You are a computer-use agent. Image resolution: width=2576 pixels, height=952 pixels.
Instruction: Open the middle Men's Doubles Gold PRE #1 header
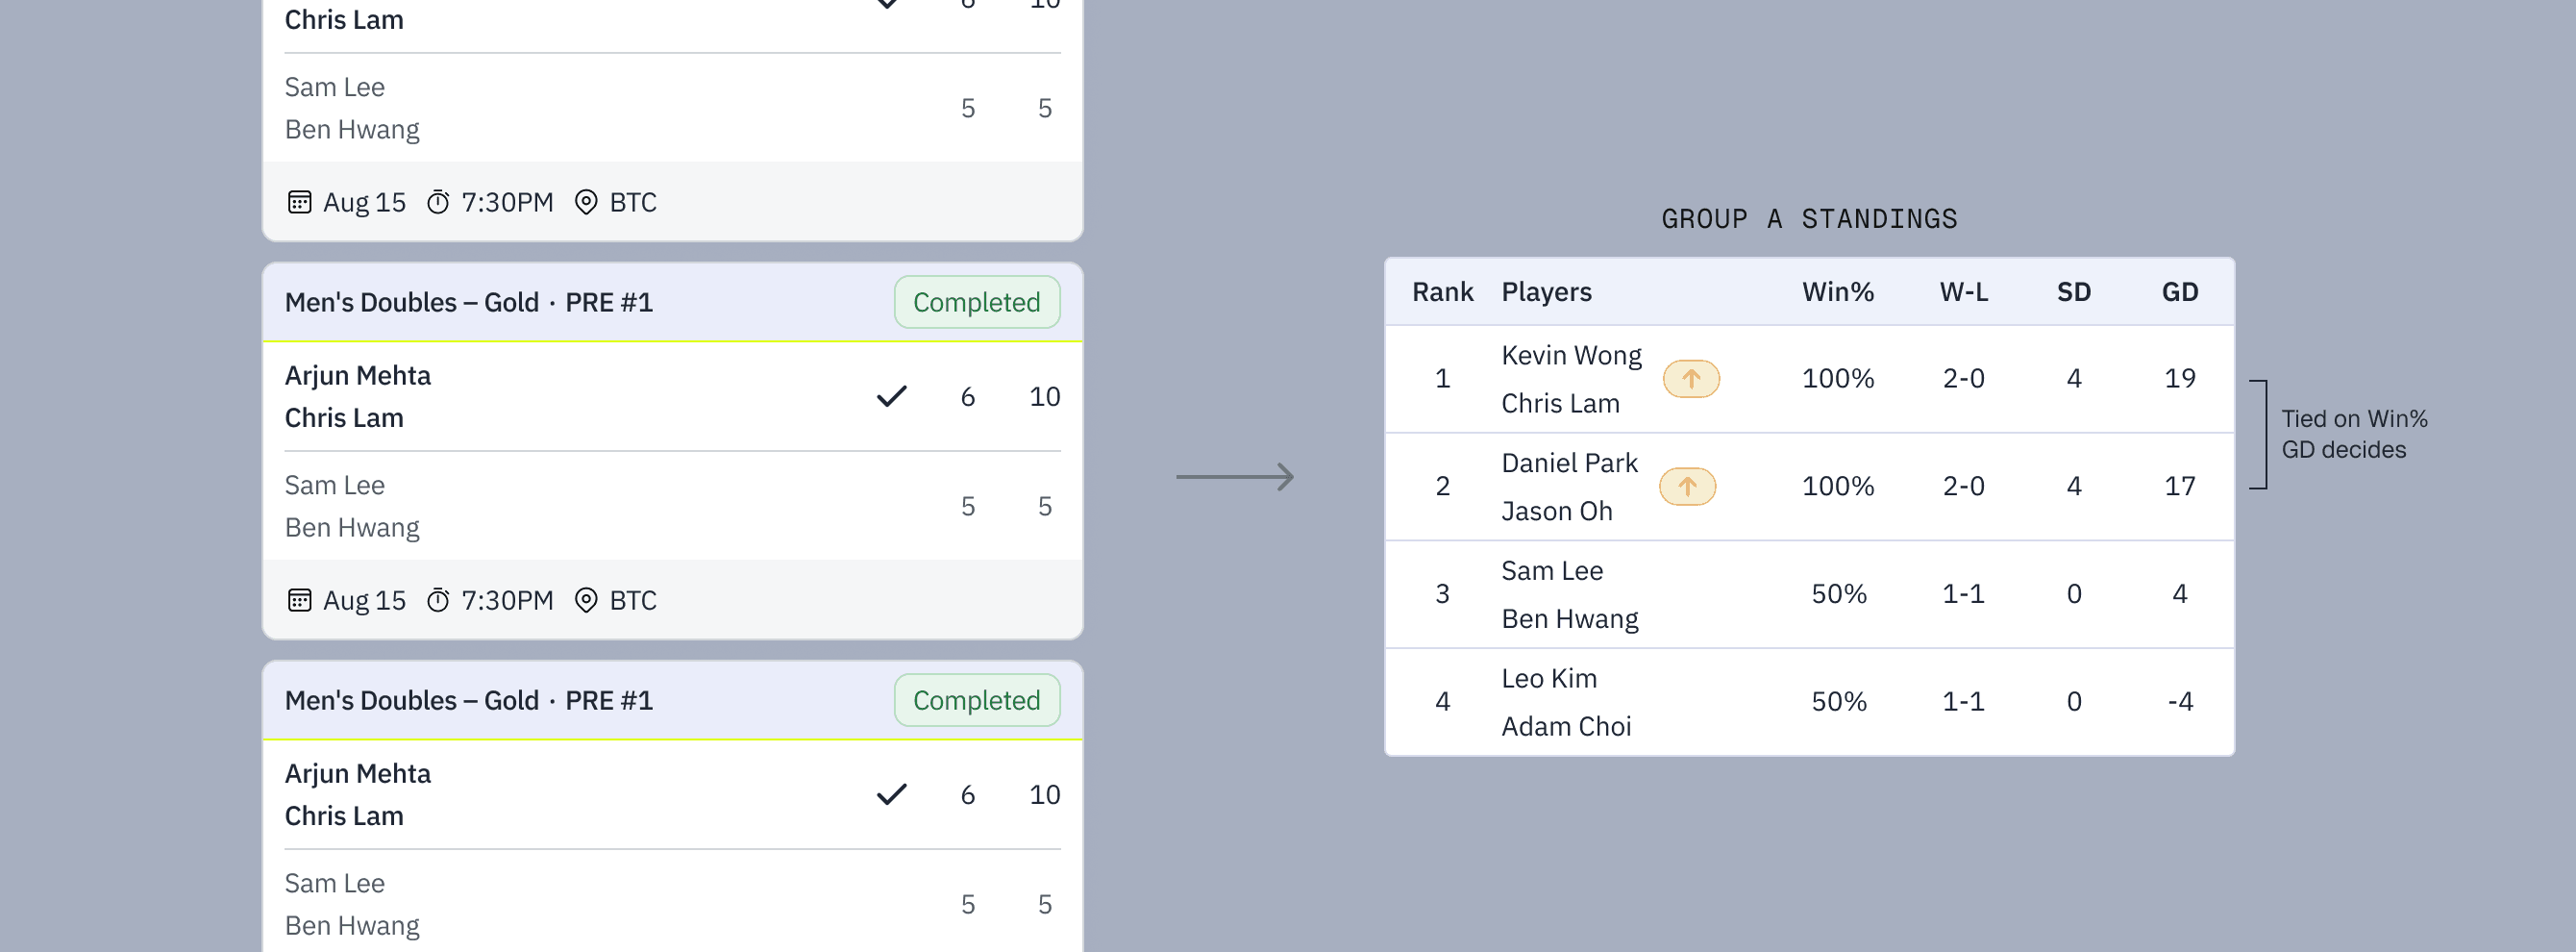(x=672, y=302)
